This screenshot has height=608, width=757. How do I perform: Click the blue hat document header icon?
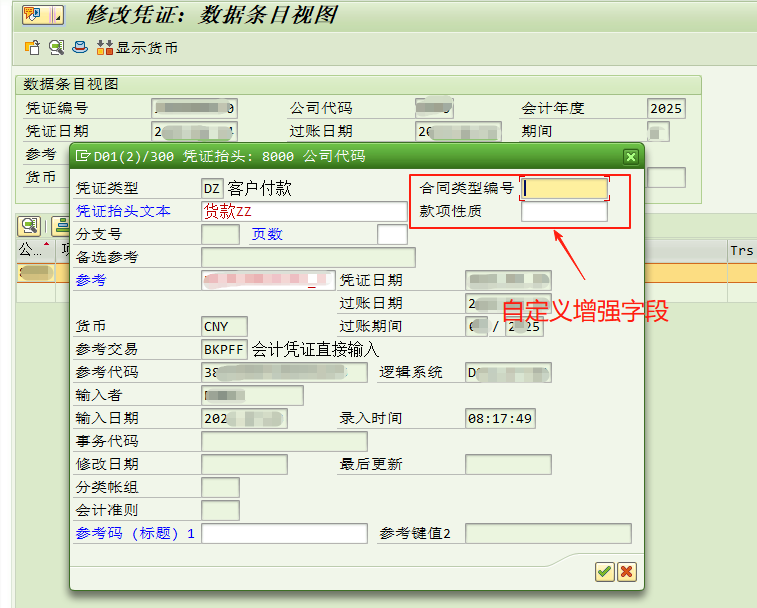coord(80,47)
